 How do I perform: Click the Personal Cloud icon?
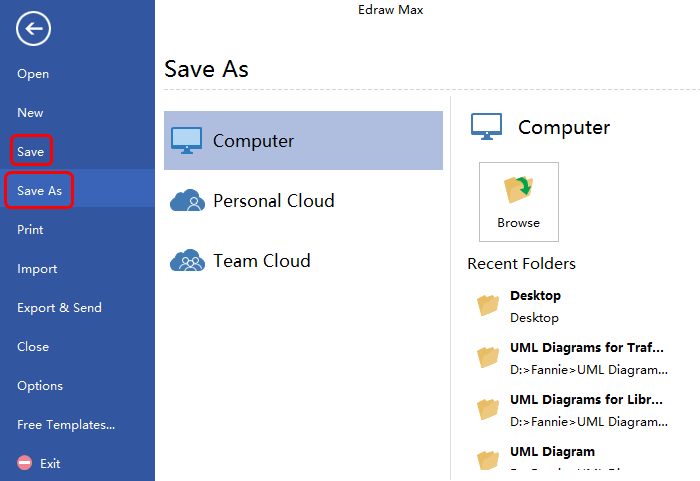click(x=187, y=201)
